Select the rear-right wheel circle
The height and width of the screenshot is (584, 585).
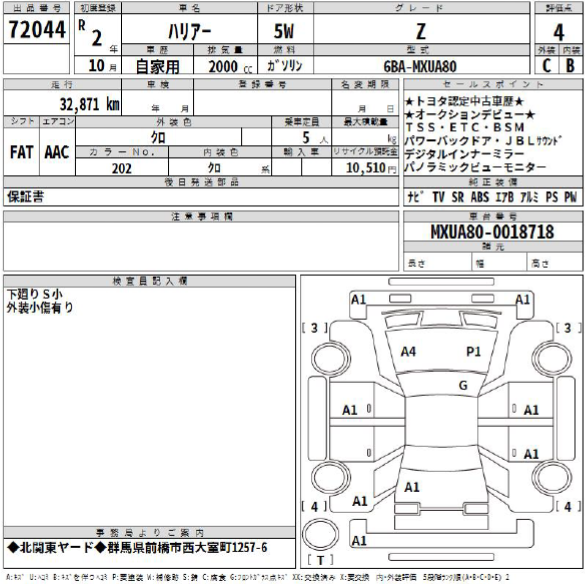[551, 478]
